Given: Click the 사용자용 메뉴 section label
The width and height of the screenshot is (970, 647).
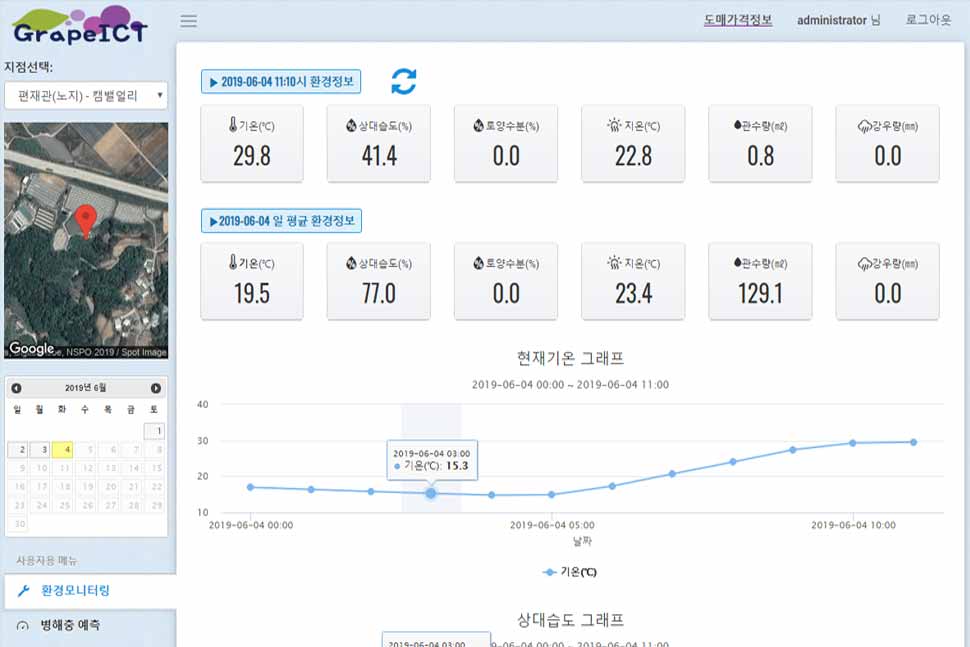Looking at the screenshot, I should click(x=46, y=560).
